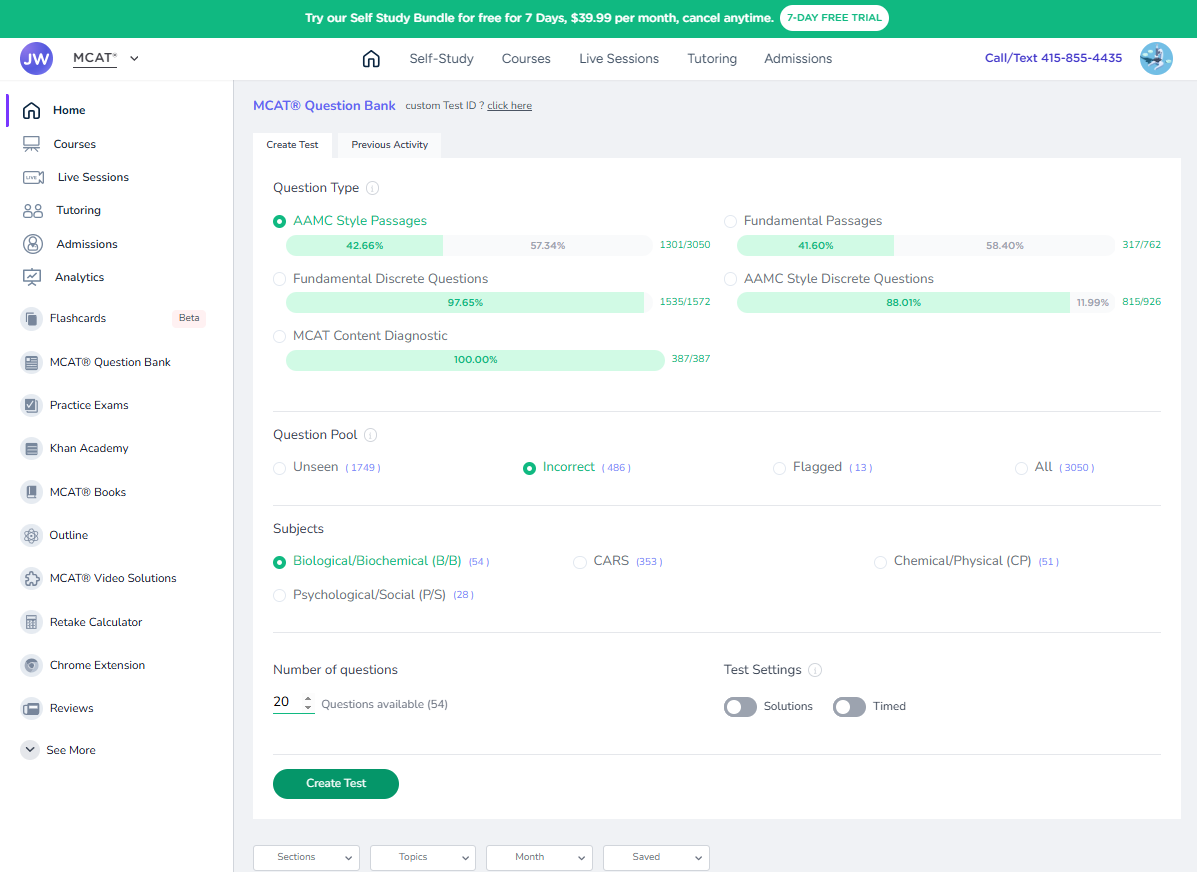This screenshot has width=1197, height=872.
Task: Click the Home sidebar icon
Action: click(x=31, y=110)
